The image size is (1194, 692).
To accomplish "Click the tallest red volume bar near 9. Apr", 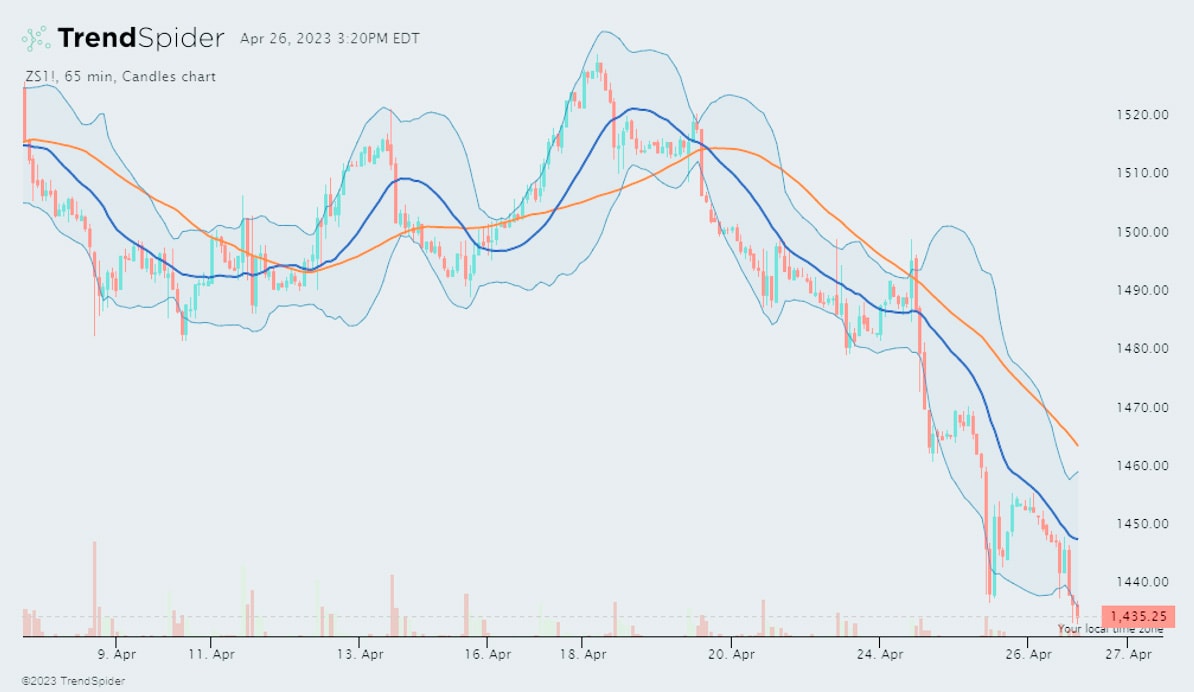I will tap(95, 588).
